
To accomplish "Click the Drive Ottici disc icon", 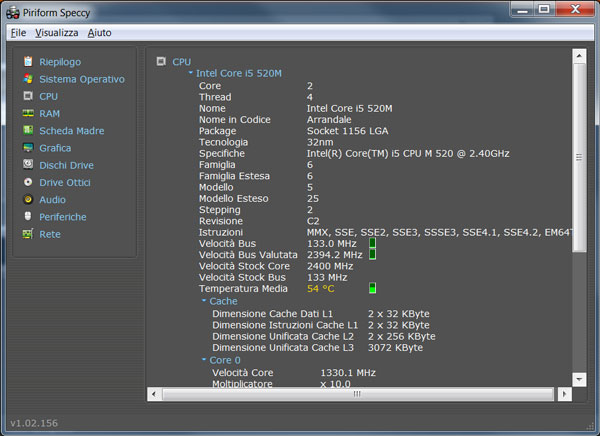I will pyautogui.click(x=28, y=182).
